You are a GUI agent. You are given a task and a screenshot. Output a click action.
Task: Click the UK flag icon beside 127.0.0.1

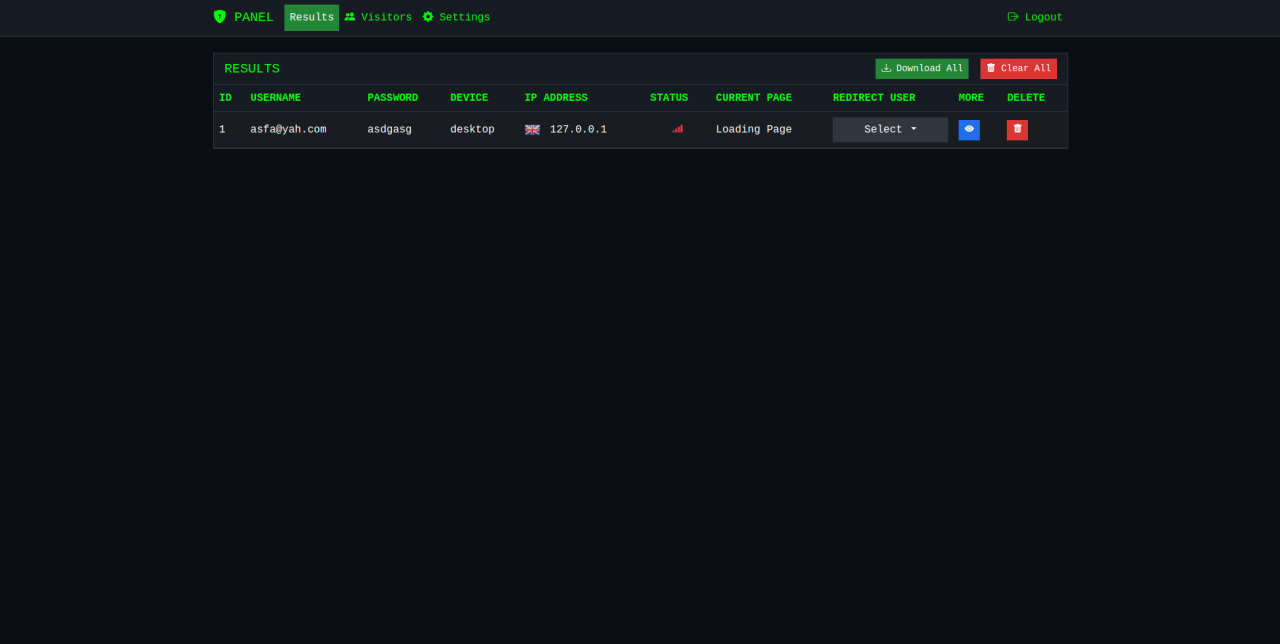[532, 129]
